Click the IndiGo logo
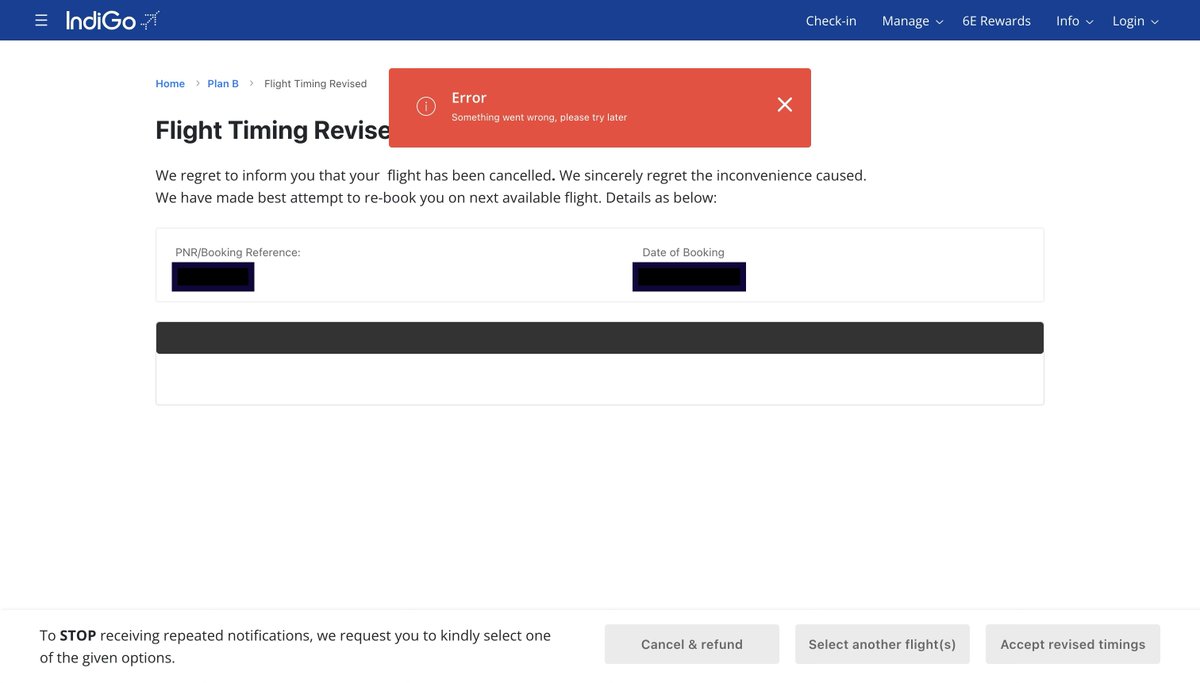1200x683 pixels. [112, 20]
